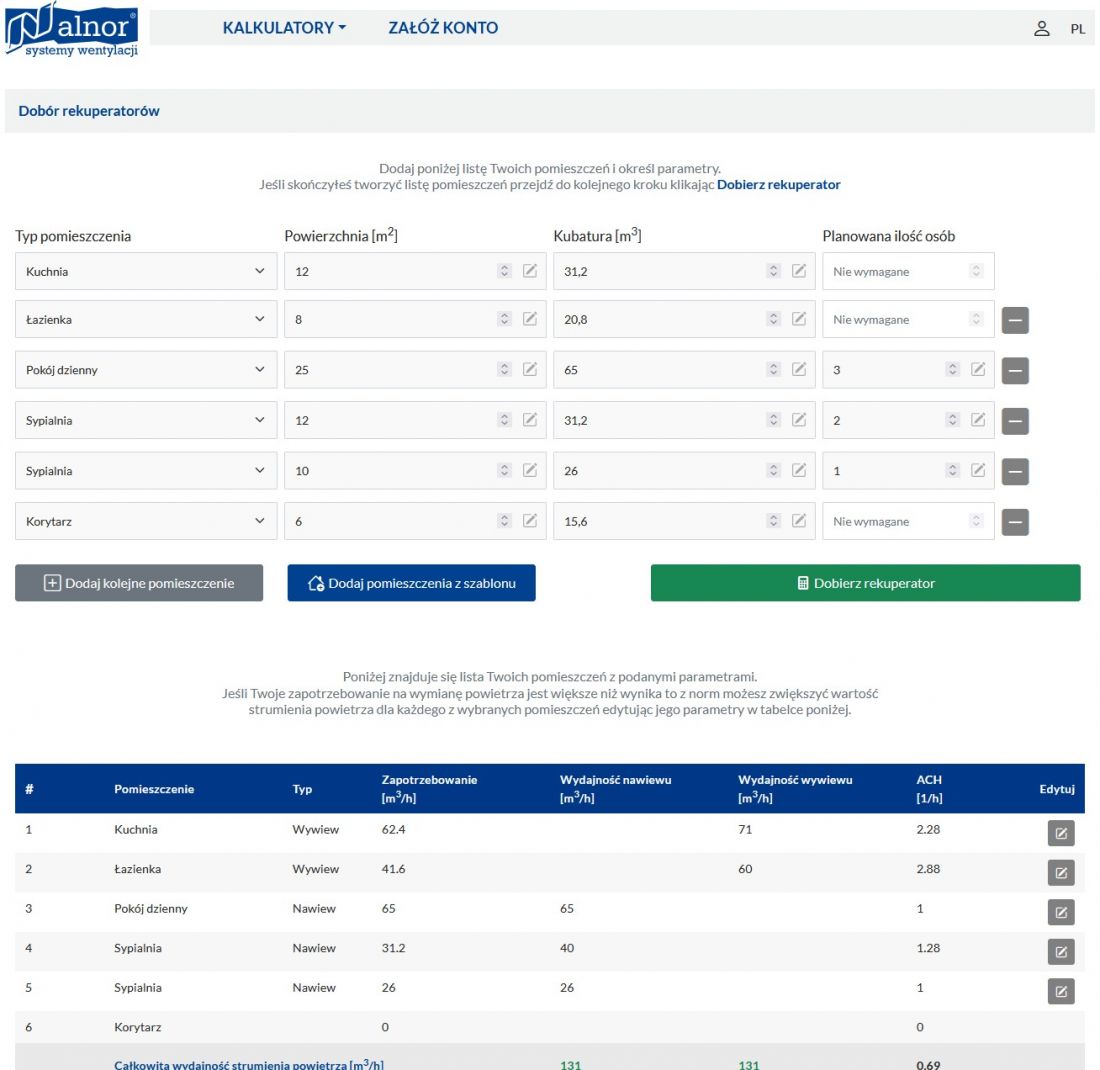Adjust the Łazienka surface area stepper
Image resolution: width=1100 pixels, height=1070 pixels.
click(504, 319)
